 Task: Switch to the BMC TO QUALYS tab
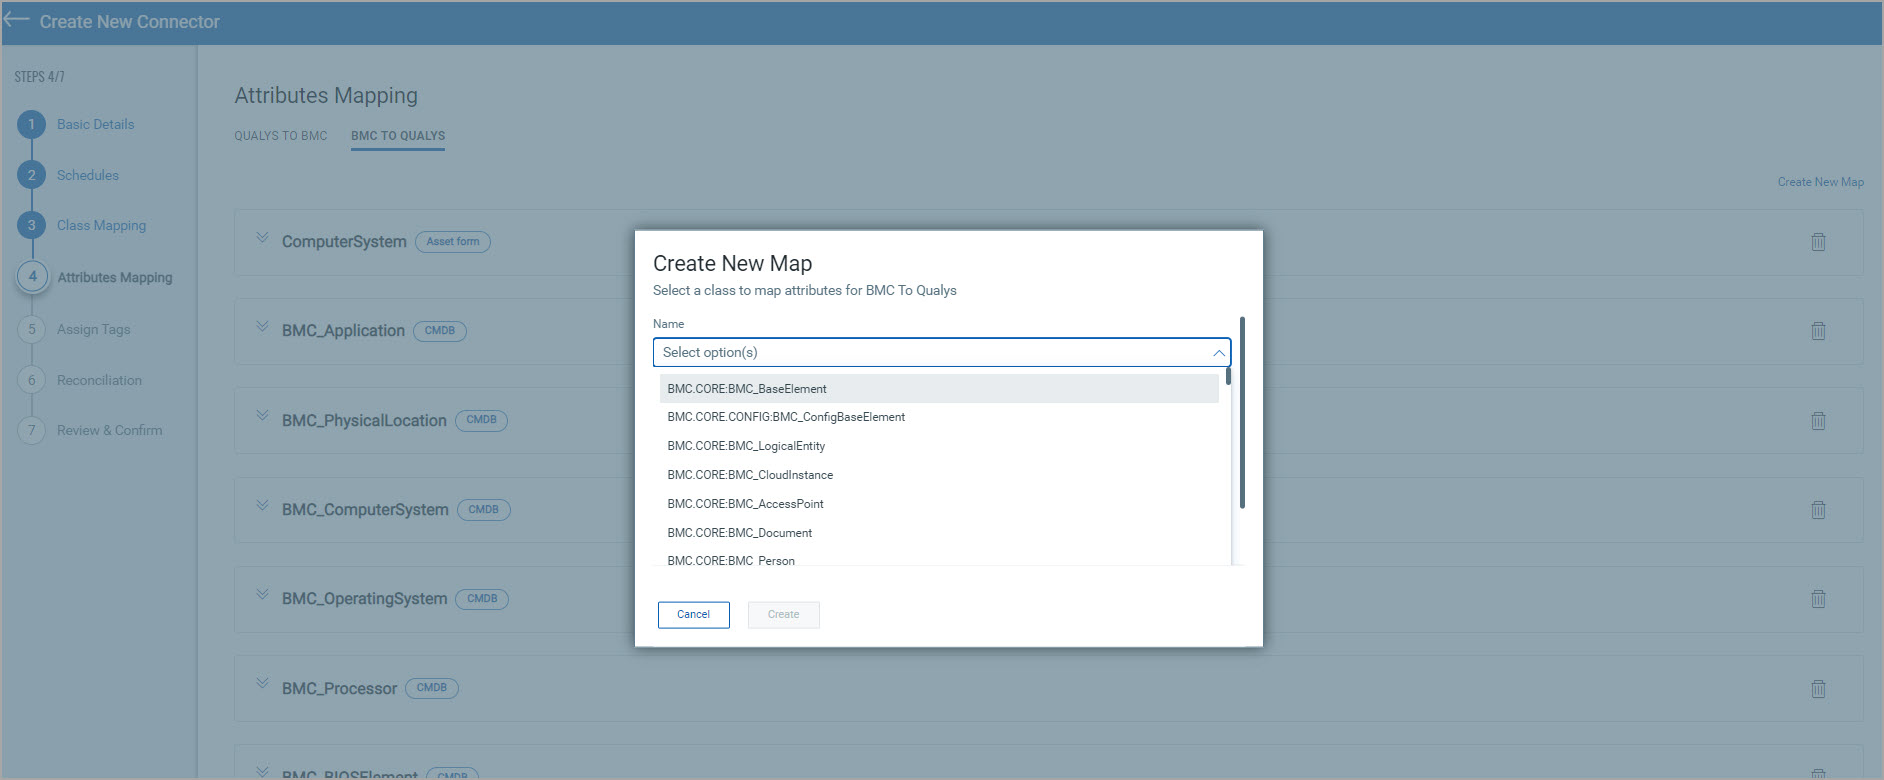click(398, 136)
